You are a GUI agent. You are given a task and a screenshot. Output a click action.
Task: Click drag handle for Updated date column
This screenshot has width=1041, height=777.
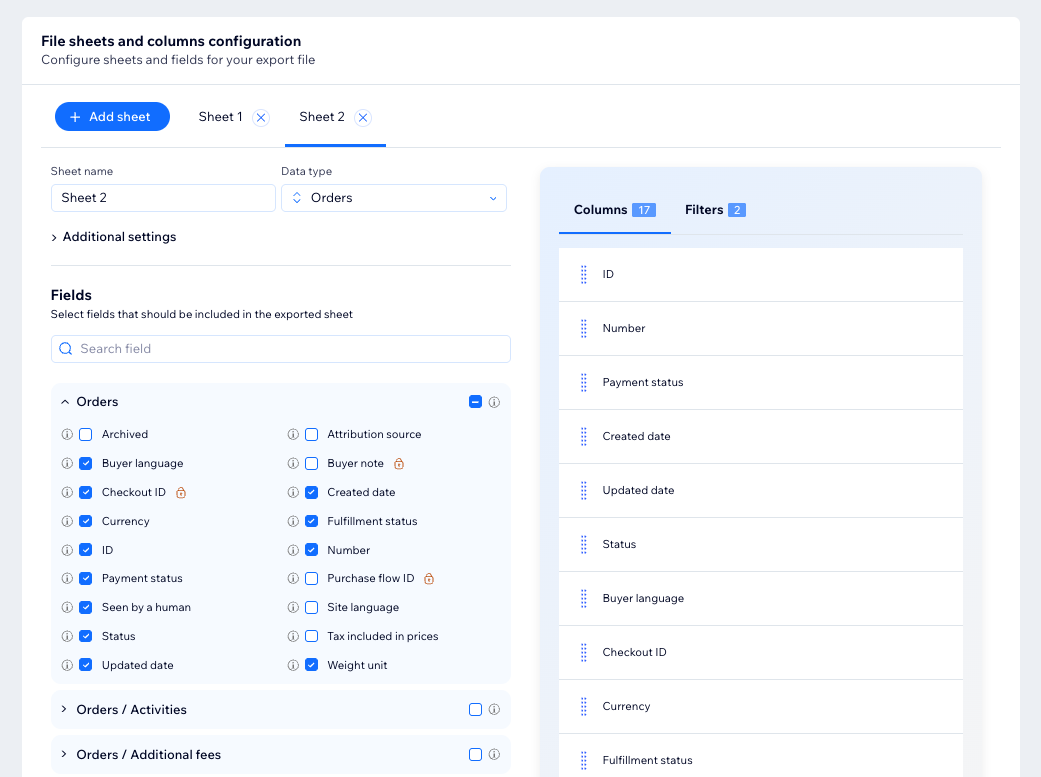click(x=584, y=490)
